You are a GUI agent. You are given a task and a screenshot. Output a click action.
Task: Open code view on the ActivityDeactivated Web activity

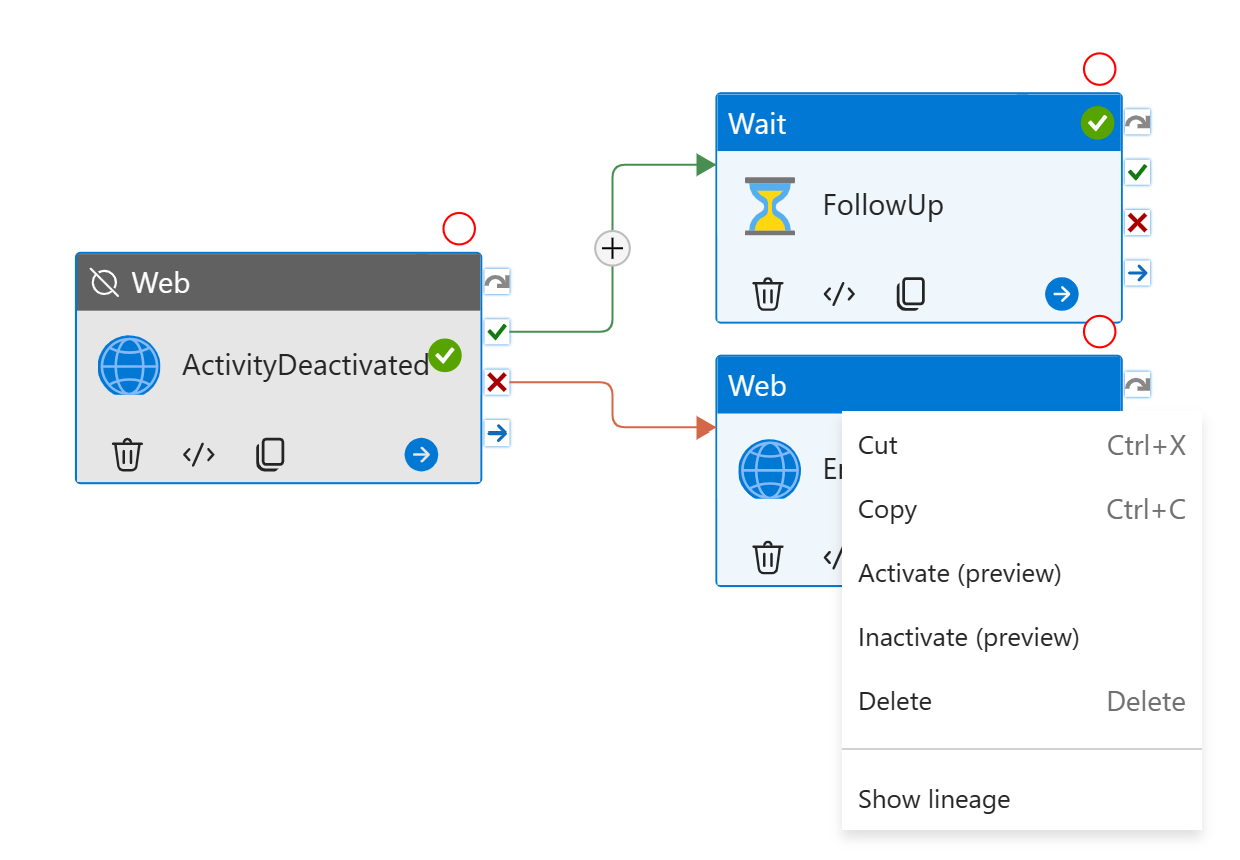pos(198,454)
